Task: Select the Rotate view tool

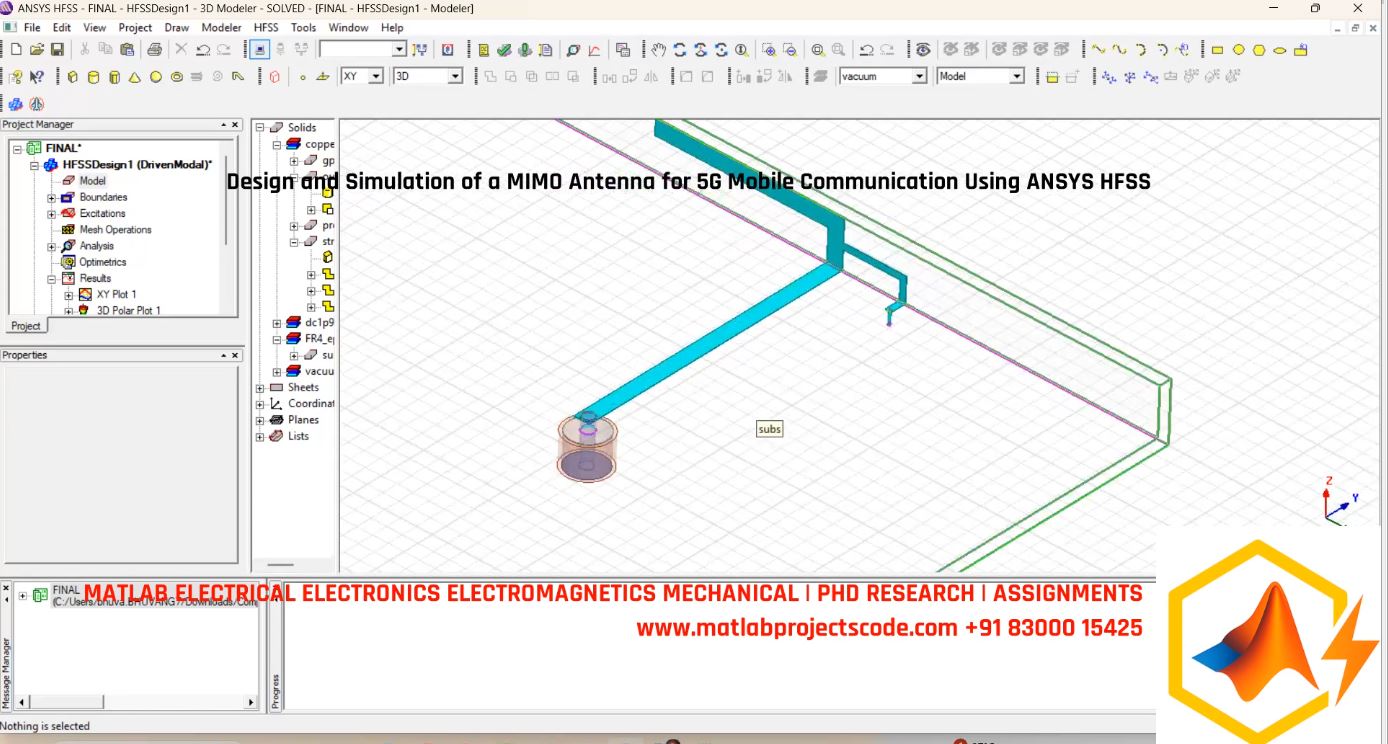Action: point(680,49)
